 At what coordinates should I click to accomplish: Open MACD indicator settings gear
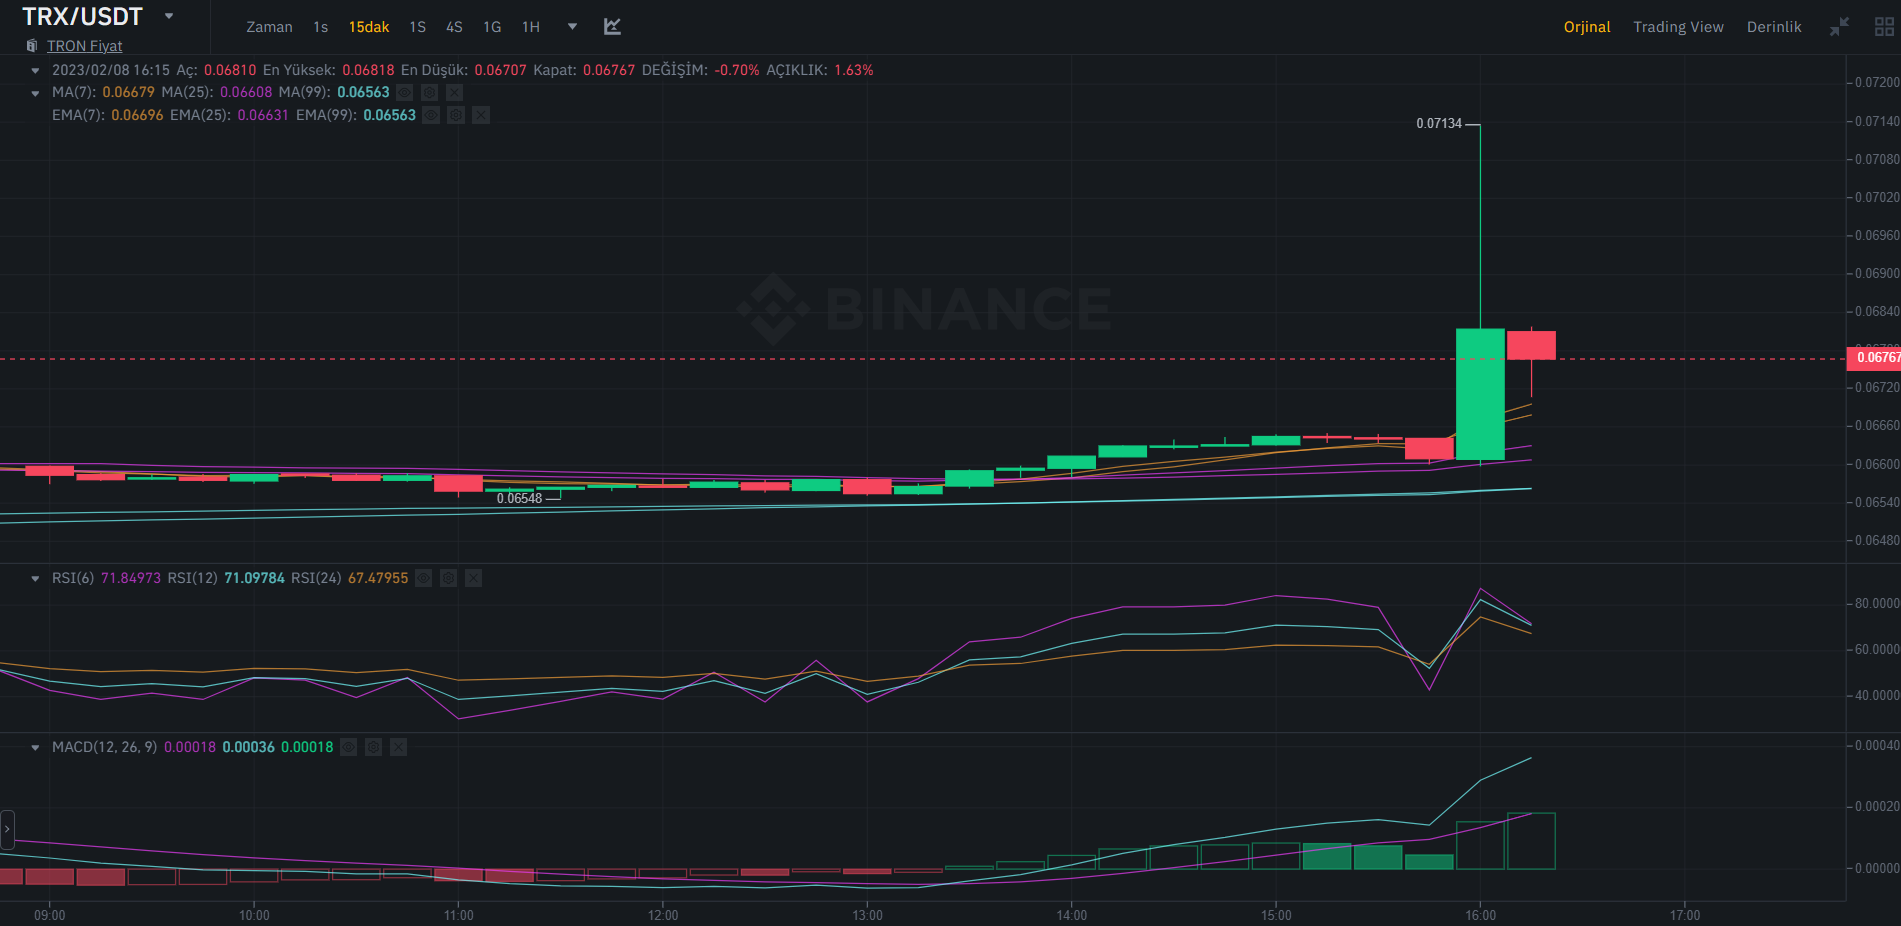pos(373,747)
